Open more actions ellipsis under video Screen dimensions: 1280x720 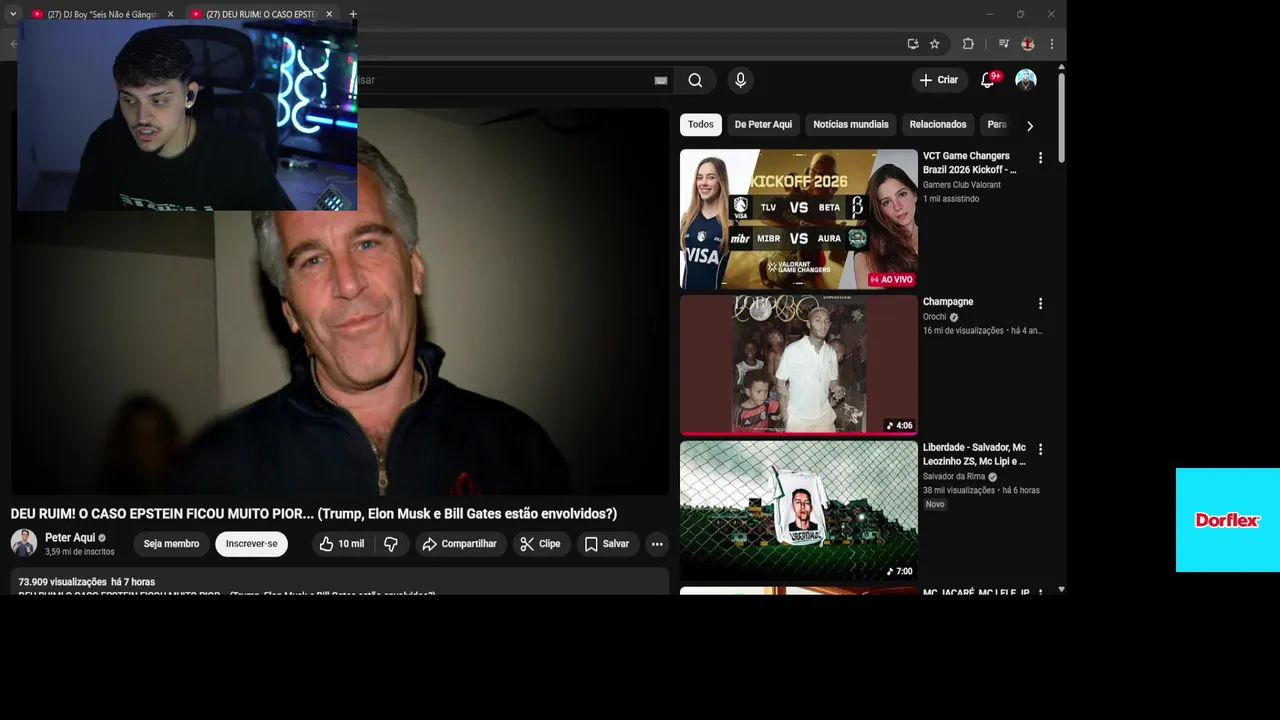[x=657, y=544]
